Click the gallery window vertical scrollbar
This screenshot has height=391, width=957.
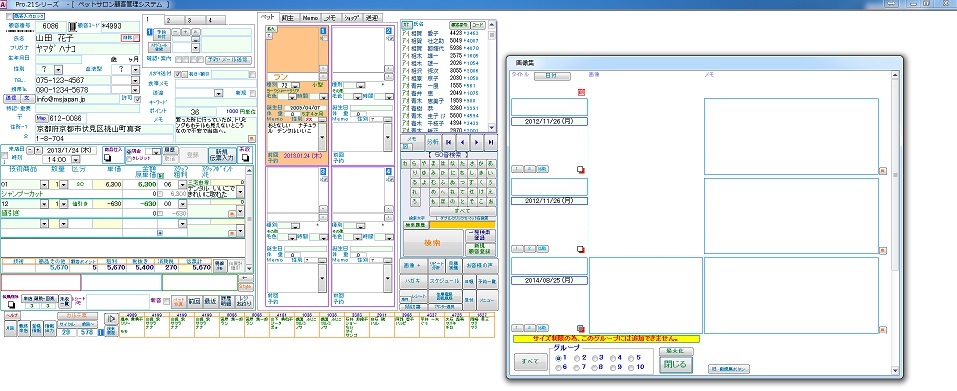coord(895,224)
